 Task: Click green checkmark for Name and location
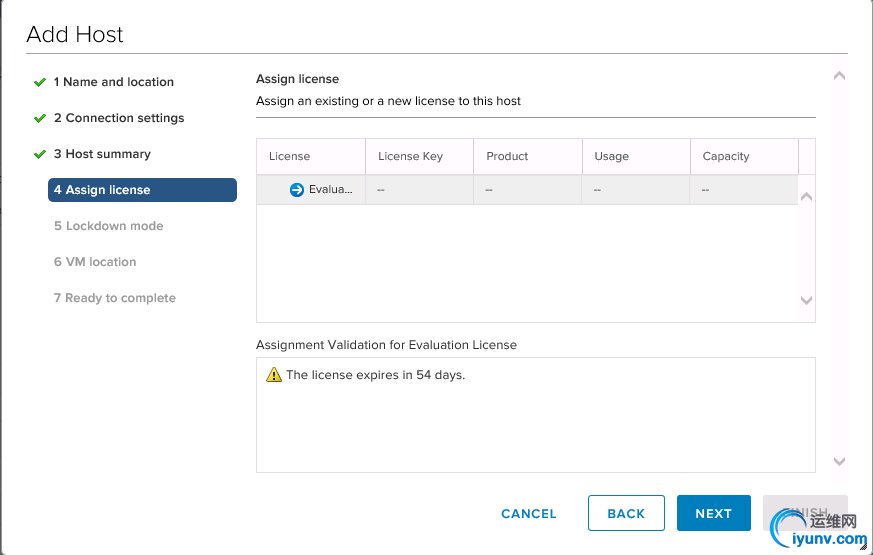[40, 82]
